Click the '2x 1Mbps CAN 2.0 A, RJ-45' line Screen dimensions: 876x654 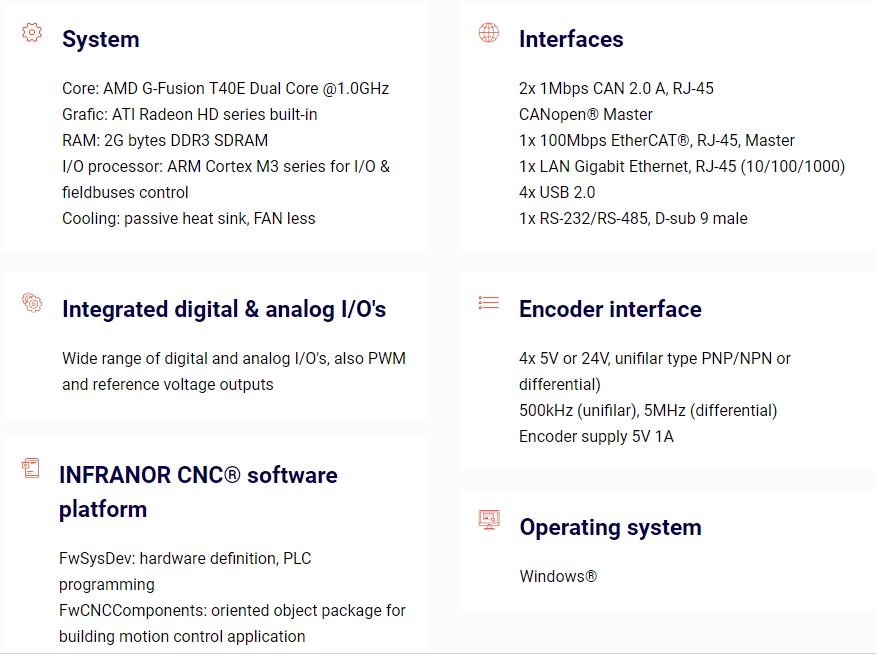(x=616, y=89)
